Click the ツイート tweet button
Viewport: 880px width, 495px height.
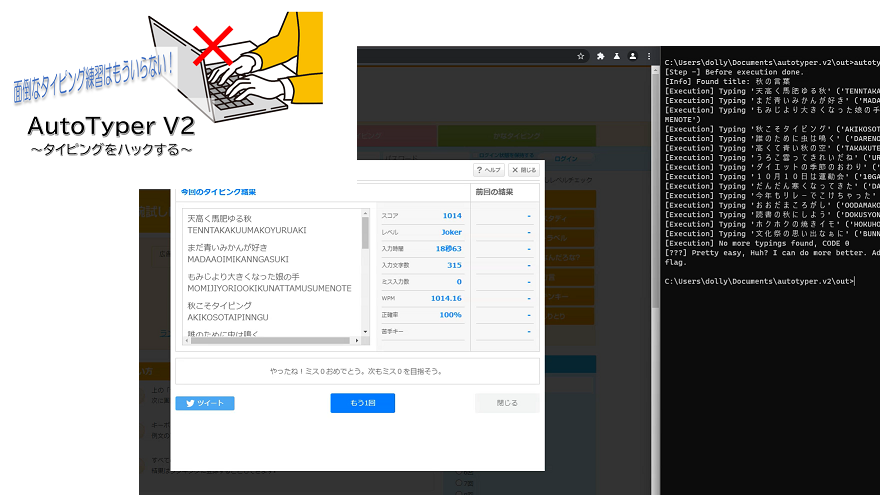tap(205, 403)
